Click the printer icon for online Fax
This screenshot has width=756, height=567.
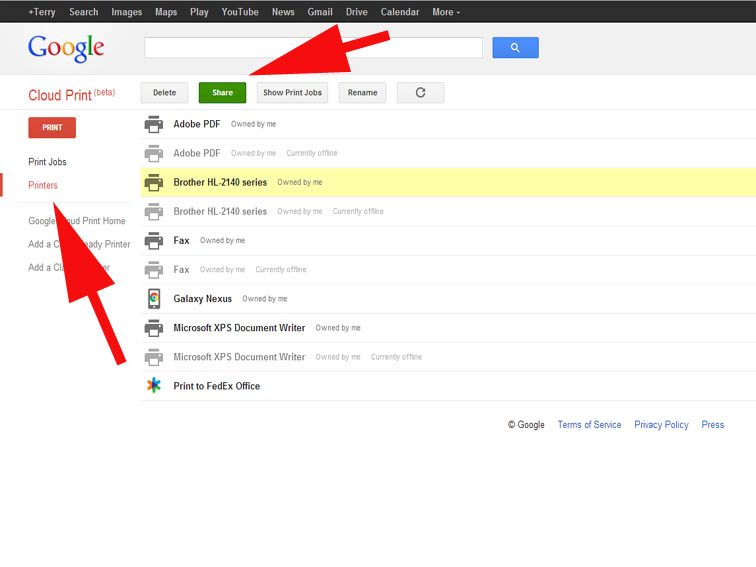point(154,241)
